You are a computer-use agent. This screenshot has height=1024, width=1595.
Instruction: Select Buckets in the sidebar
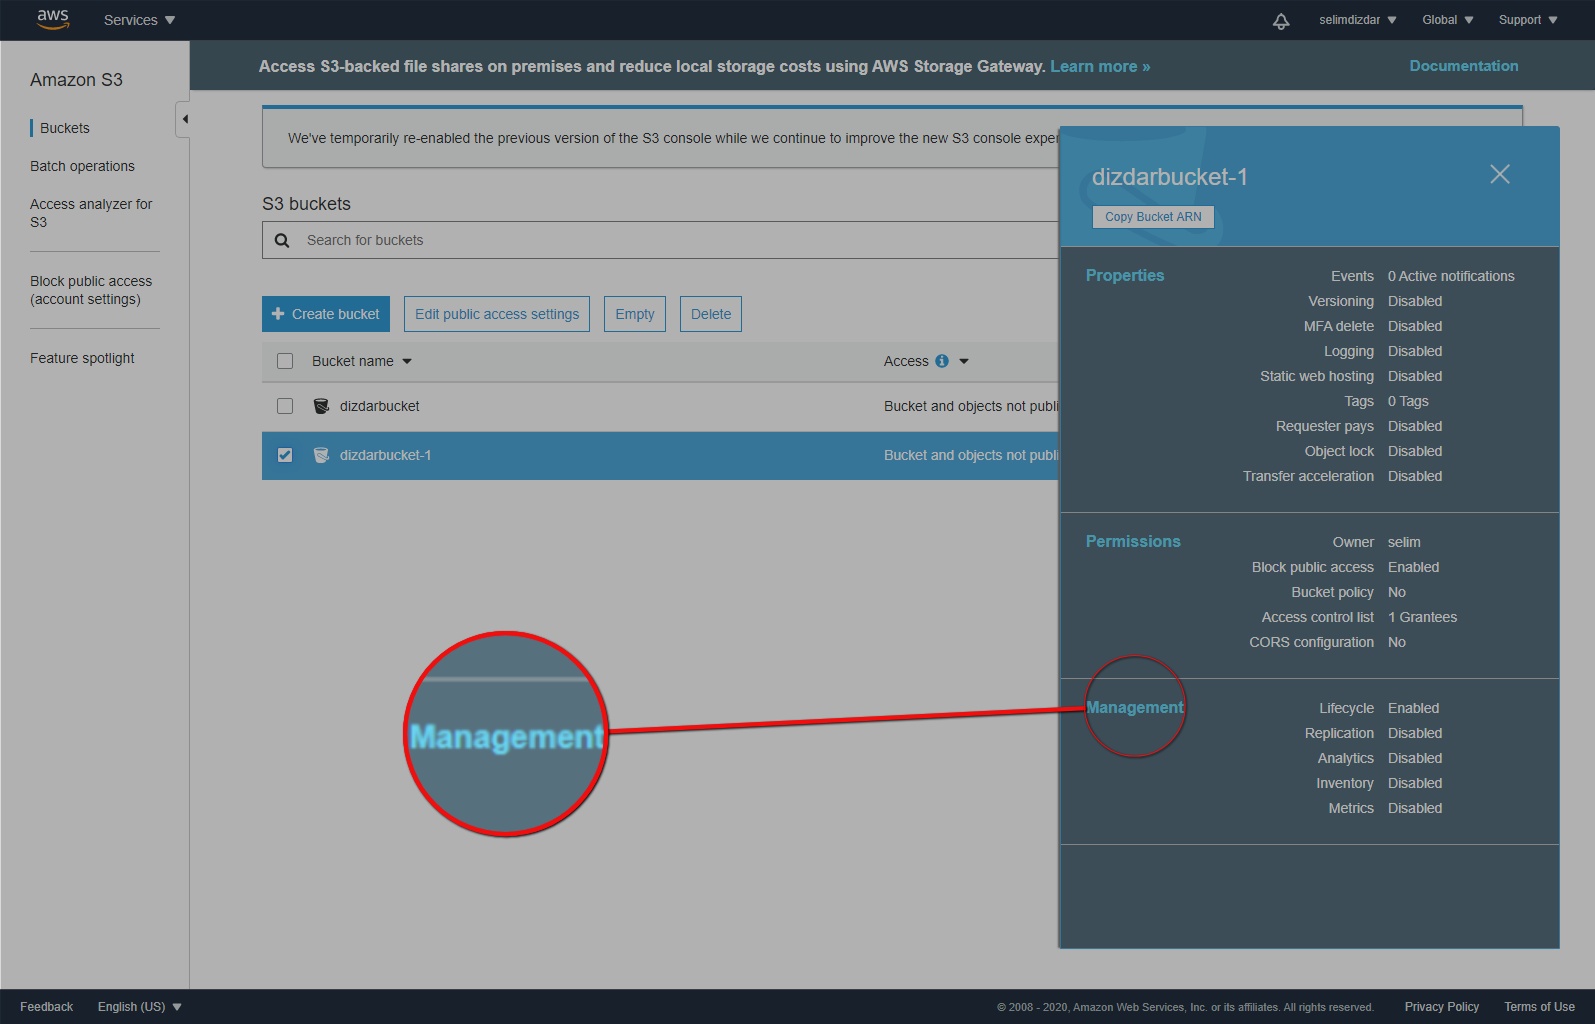point(65,128)
